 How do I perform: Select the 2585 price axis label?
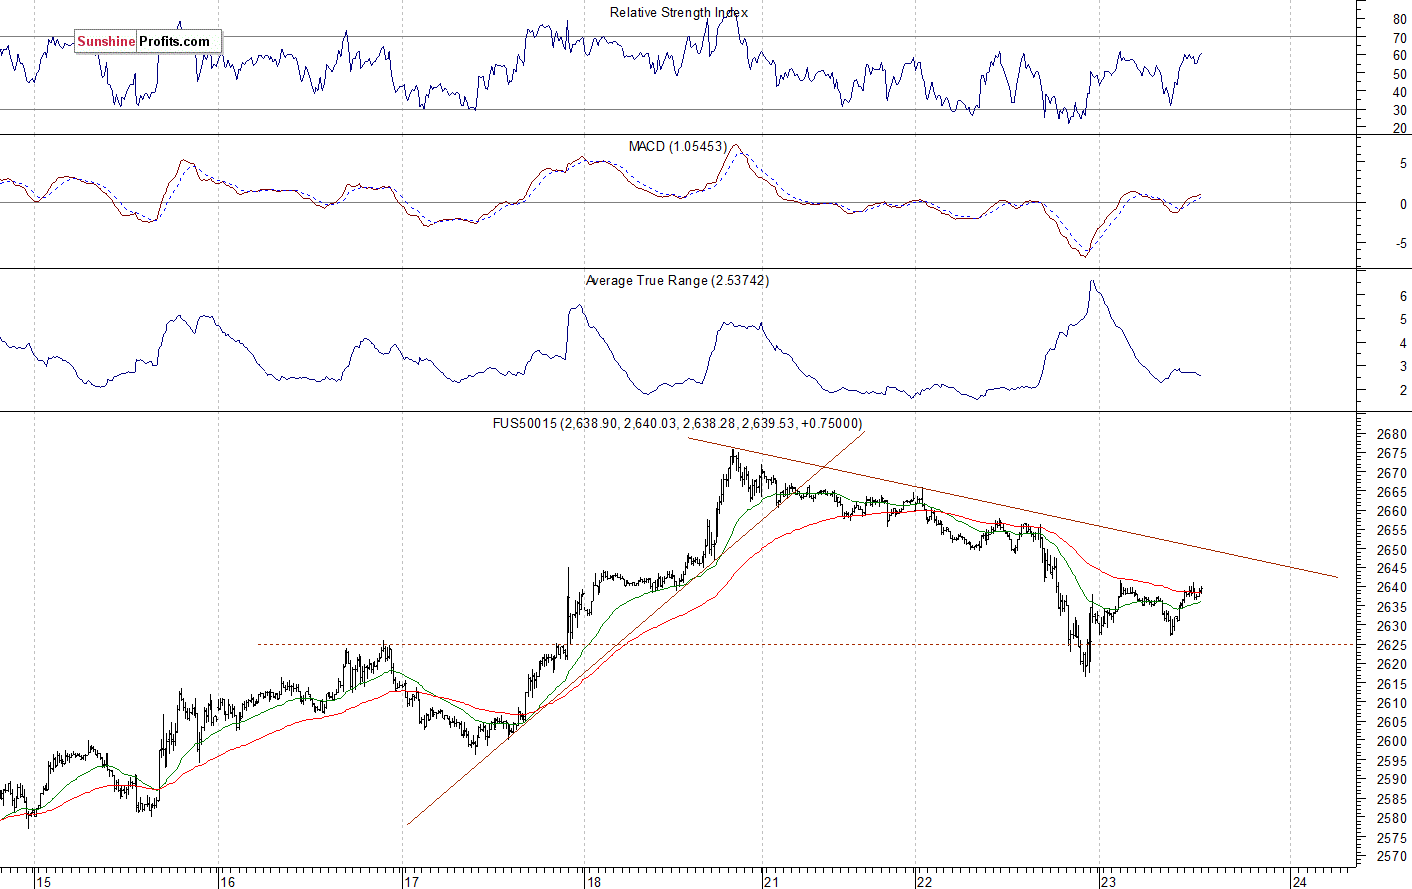click(1392, 799)
